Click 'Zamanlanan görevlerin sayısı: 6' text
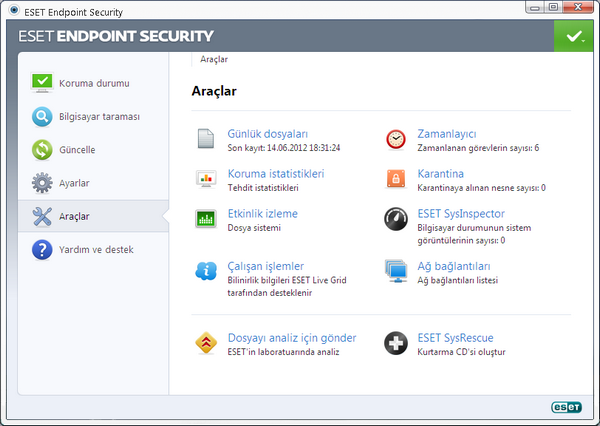600x426 pixels. 478,148
